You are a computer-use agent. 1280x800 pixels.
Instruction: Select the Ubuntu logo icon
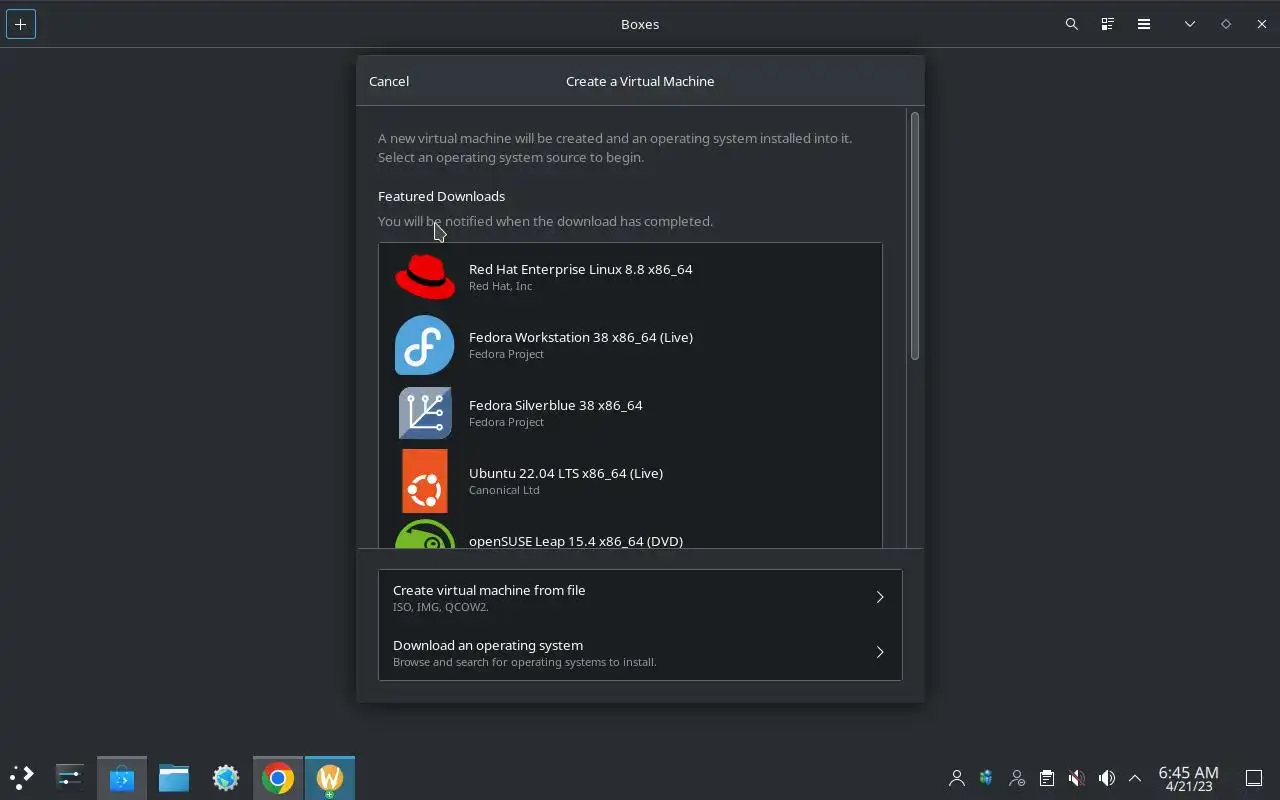425,481
